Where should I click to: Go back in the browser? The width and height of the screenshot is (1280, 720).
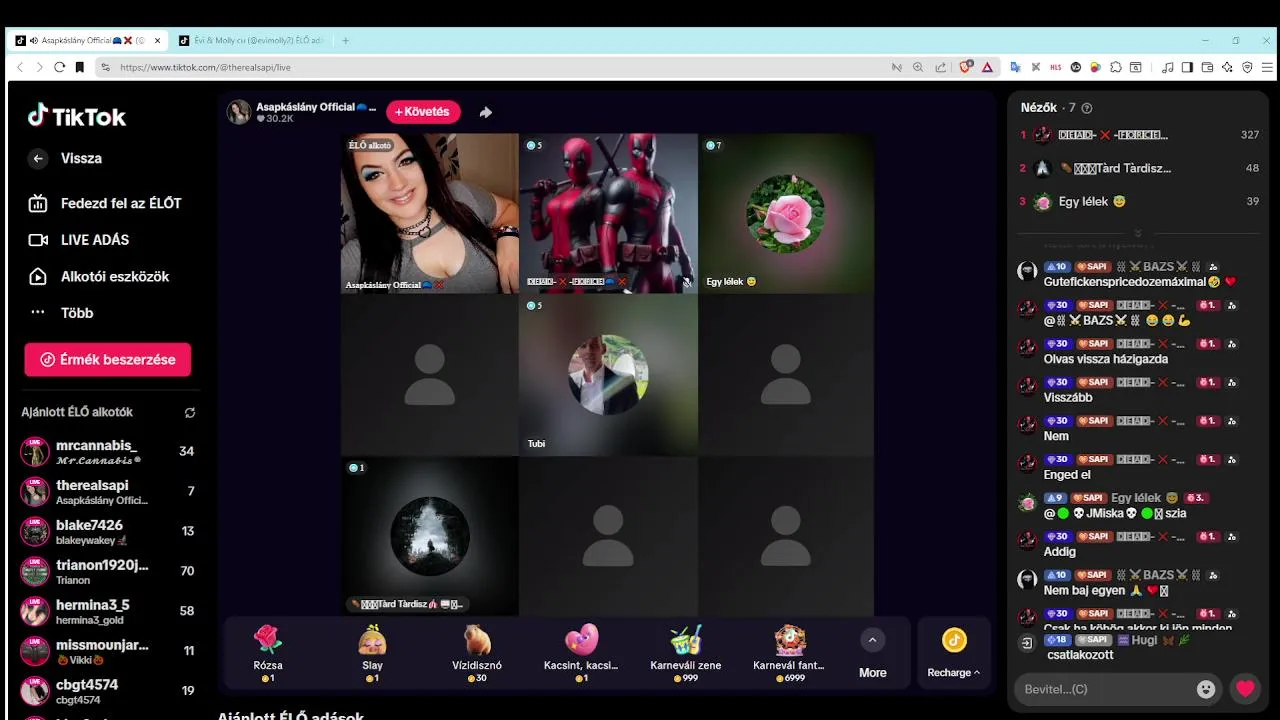(20, 67)
